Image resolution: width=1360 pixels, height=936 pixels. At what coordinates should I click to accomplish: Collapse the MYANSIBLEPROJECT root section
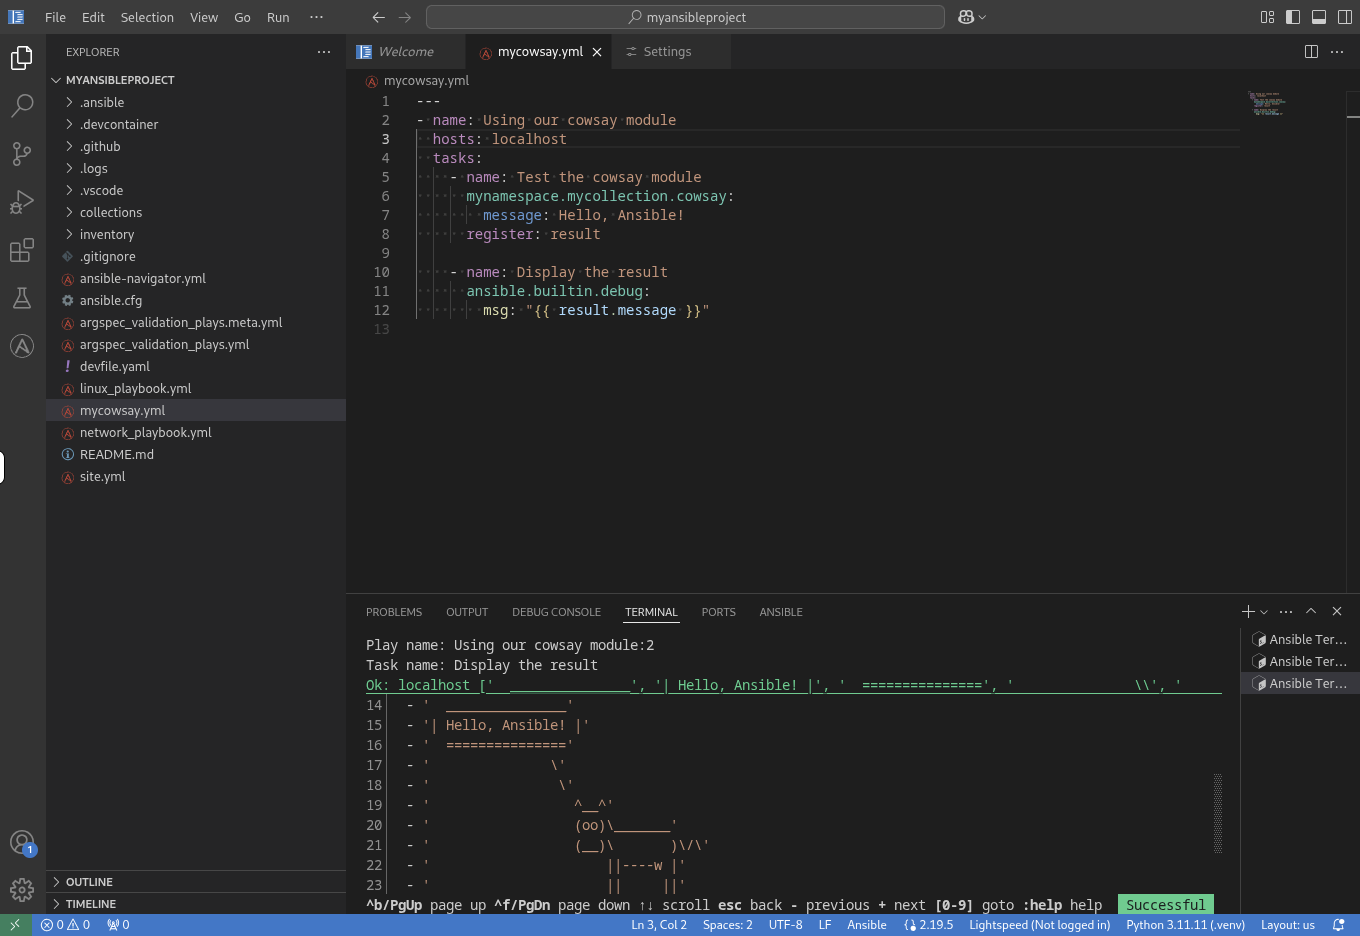[x=196, y=80]
